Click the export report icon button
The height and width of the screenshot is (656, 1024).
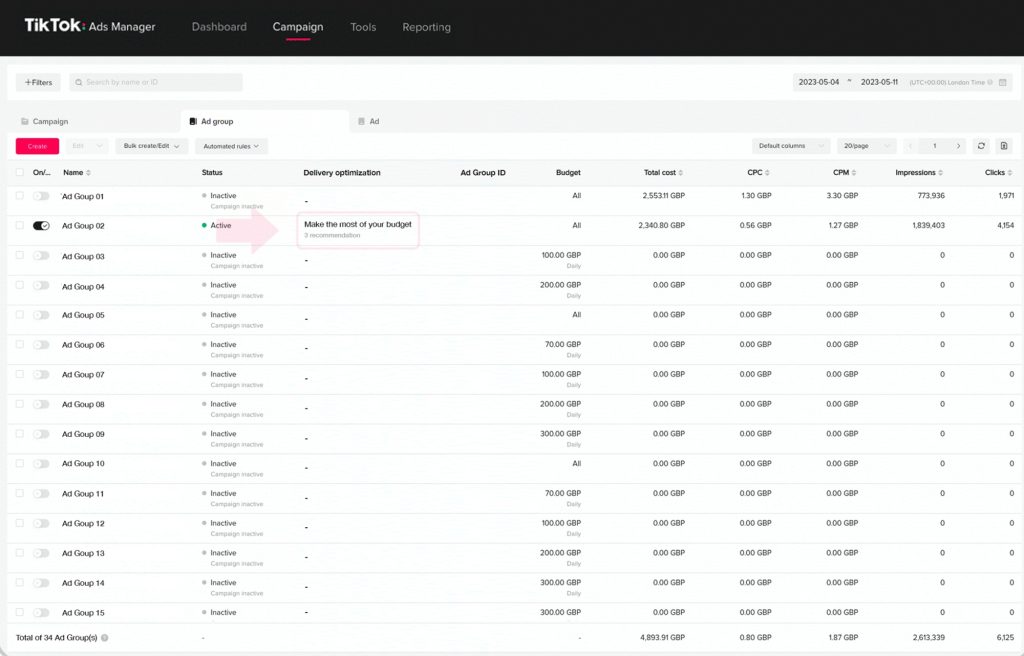[x=1004, y=146]
